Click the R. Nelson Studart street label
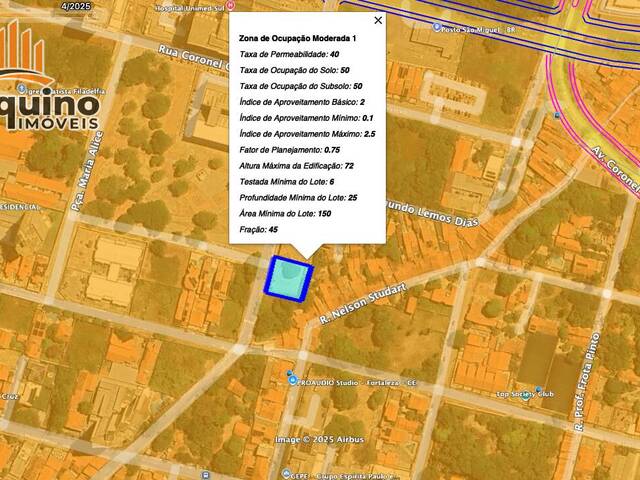Viewport: 640px width, 480px height. (363, 304)
